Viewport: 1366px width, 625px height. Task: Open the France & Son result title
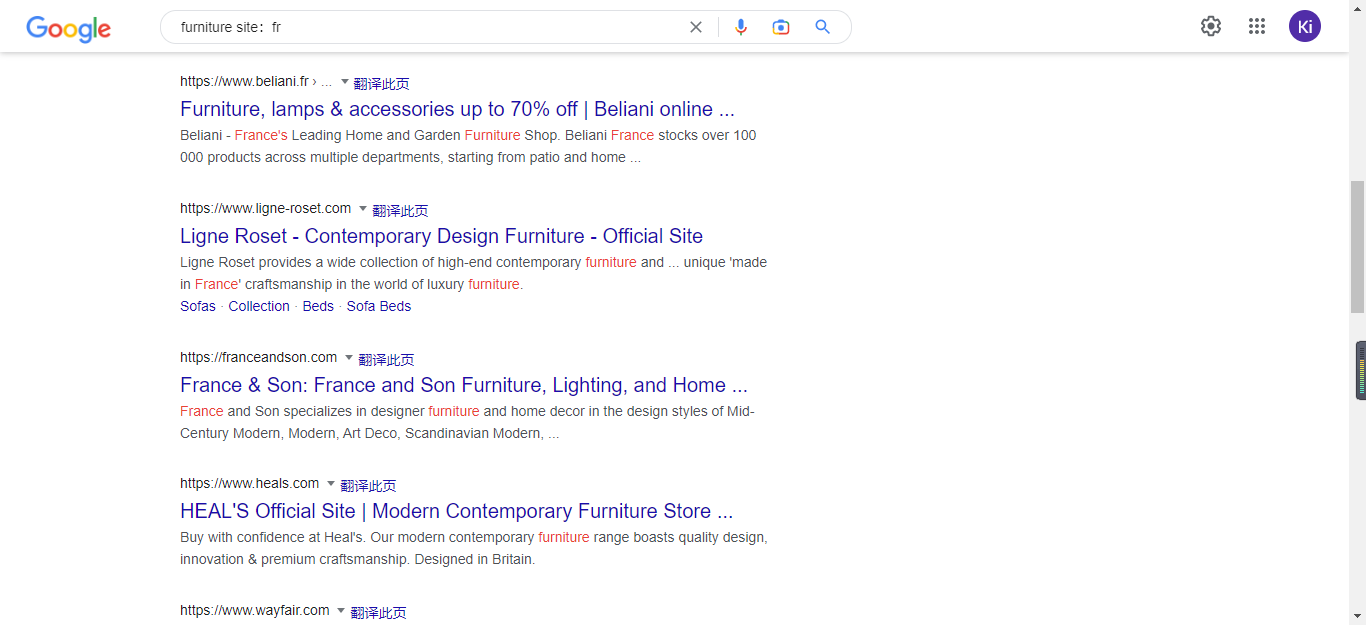(463, 385)
